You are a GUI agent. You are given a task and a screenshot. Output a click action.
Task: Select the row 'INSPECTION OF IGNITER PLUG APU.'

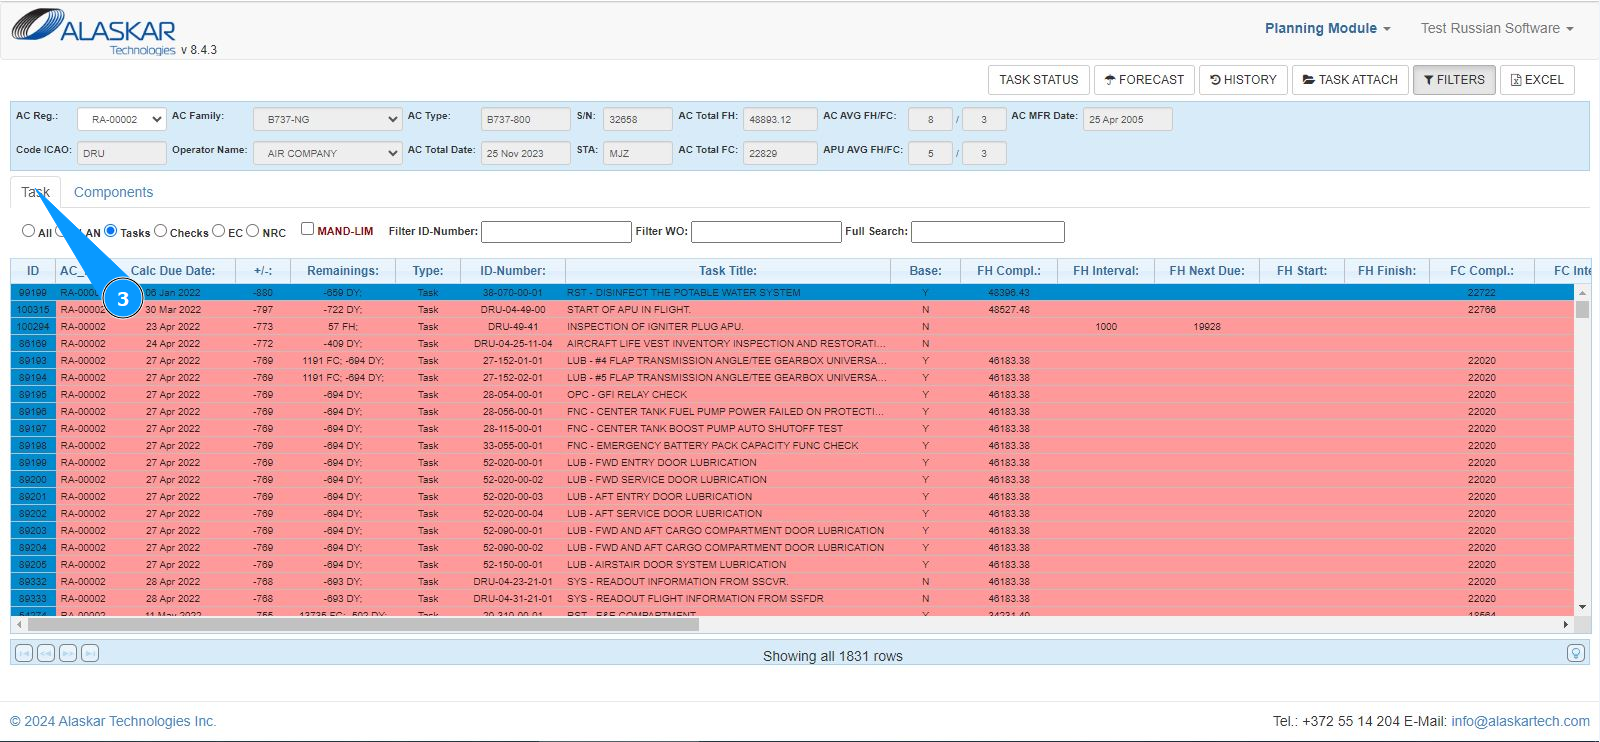793,327
